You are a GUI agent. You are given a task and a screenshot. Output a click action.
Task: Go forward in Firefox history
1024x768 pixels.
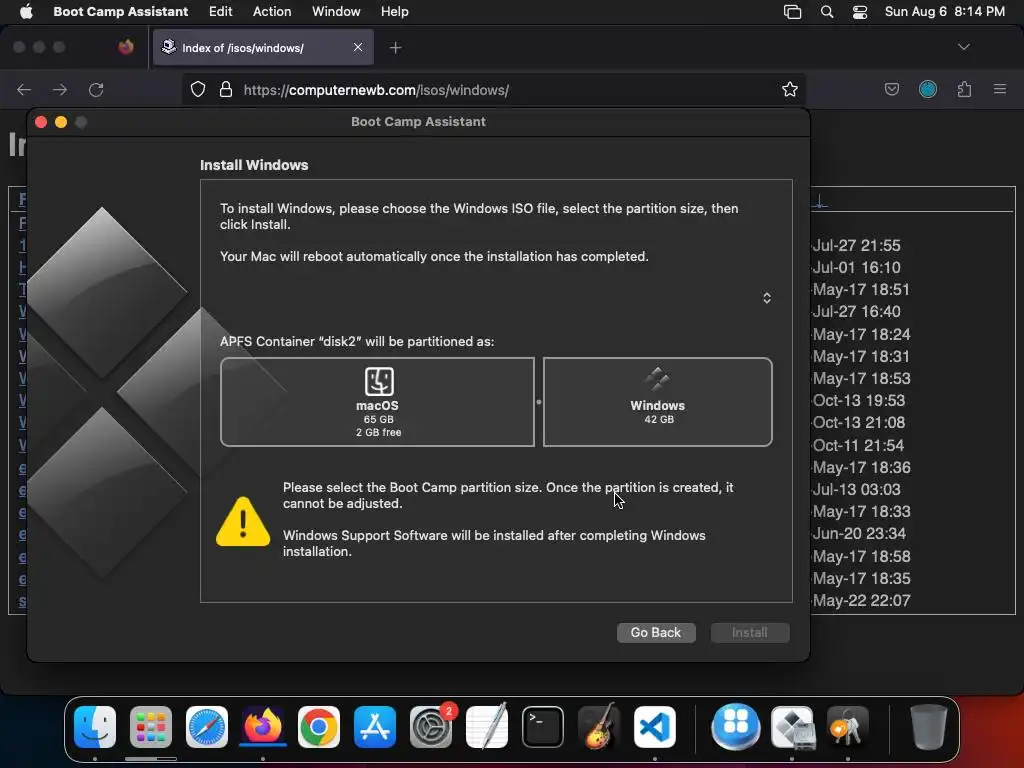[60, 89]
